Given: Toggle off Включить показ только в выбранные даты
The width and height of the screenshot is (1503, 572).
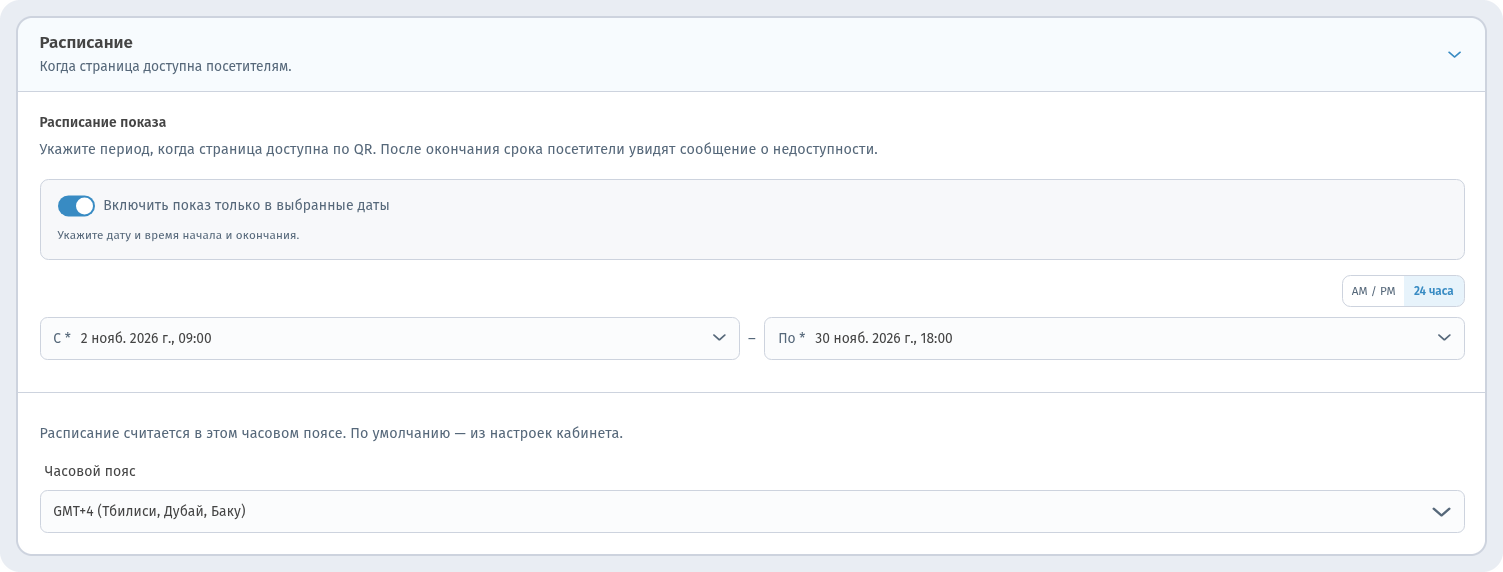Looking at the screenshot, I should 76,206.
